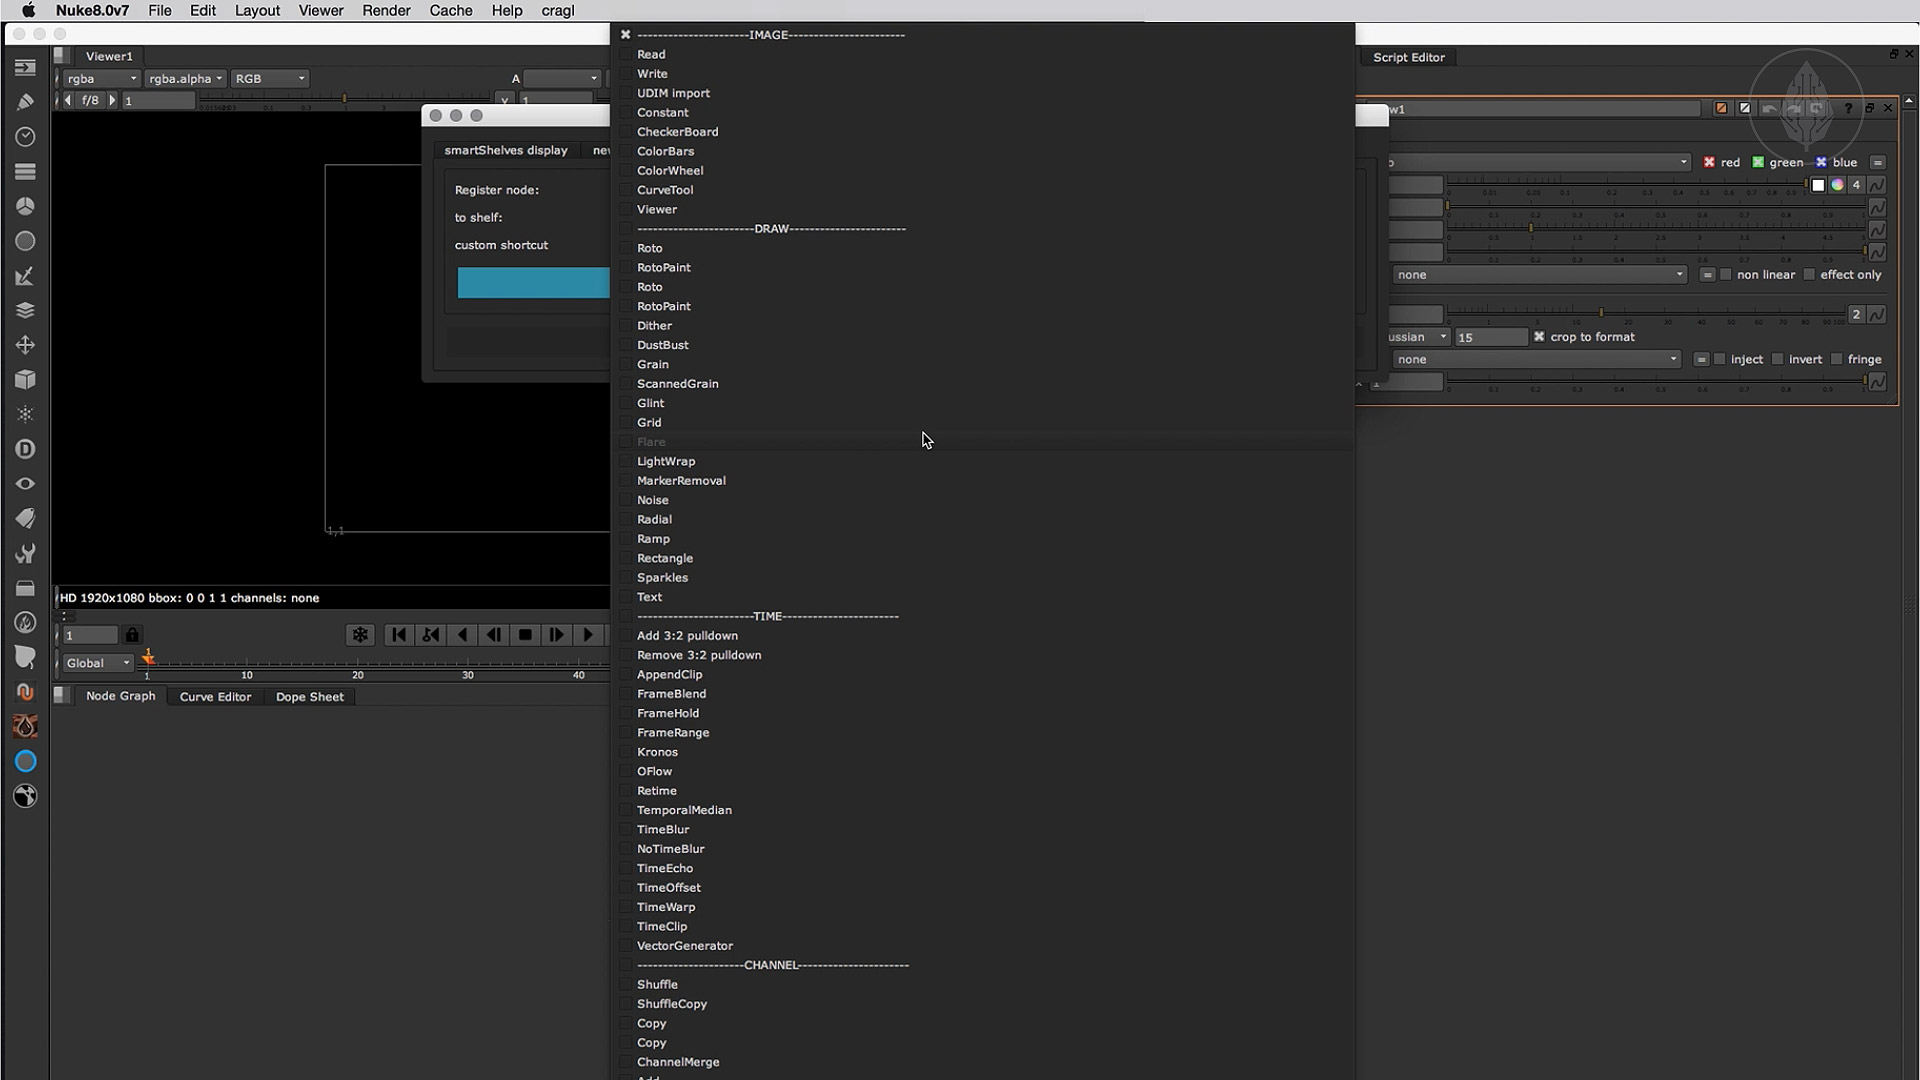The width and height of the screenshot is (1920, 1080).
Task: Click the Time nodes clock icon
Action: click(25, 137)
